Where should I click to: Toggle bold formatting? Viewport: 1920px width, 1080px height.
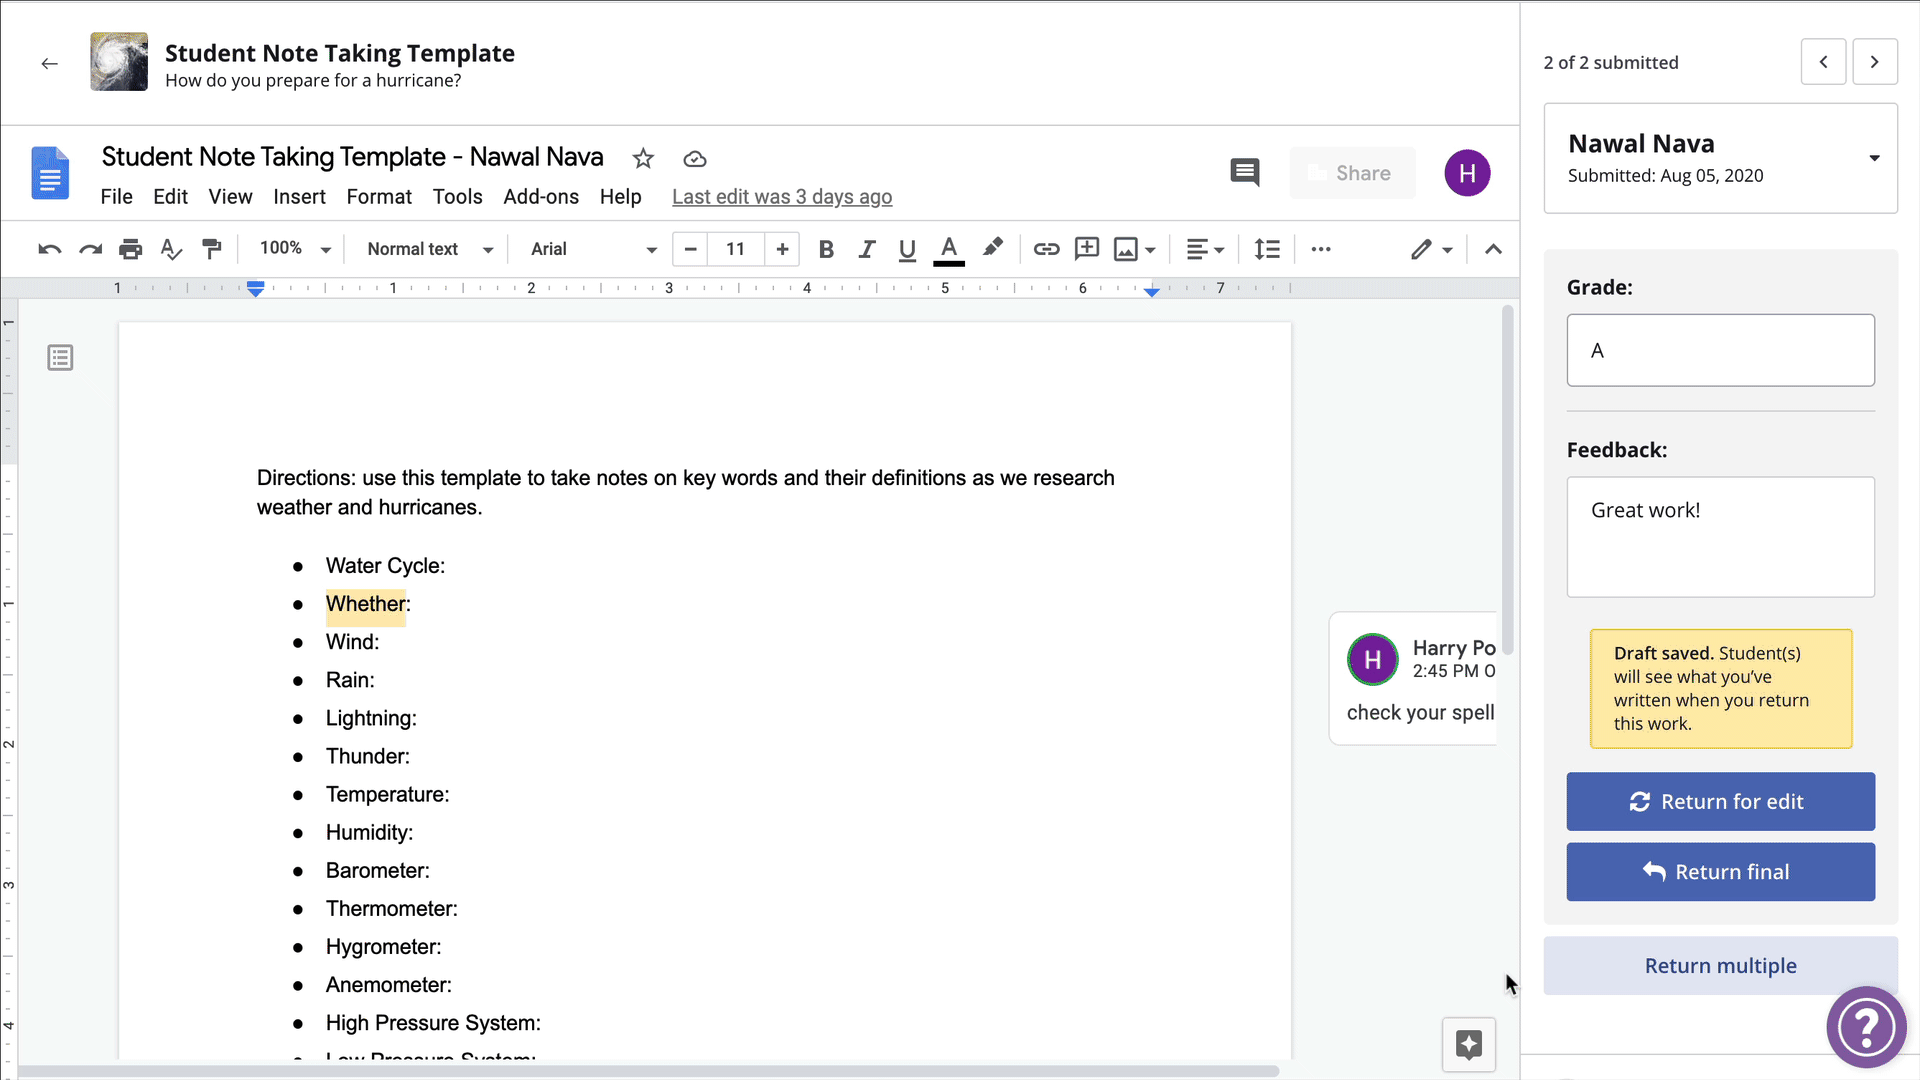coord(826,249)
